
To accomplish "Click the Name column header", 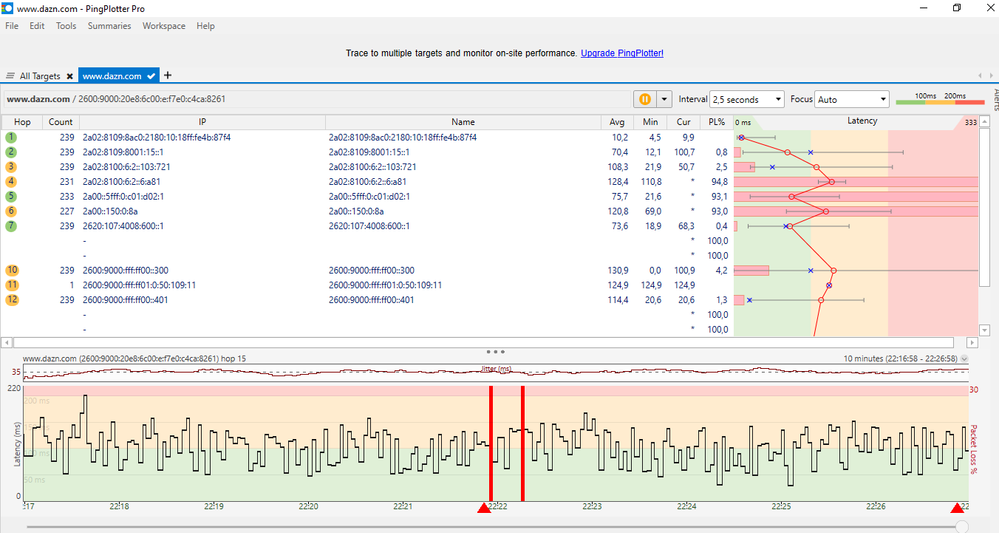I will point(463,122).
